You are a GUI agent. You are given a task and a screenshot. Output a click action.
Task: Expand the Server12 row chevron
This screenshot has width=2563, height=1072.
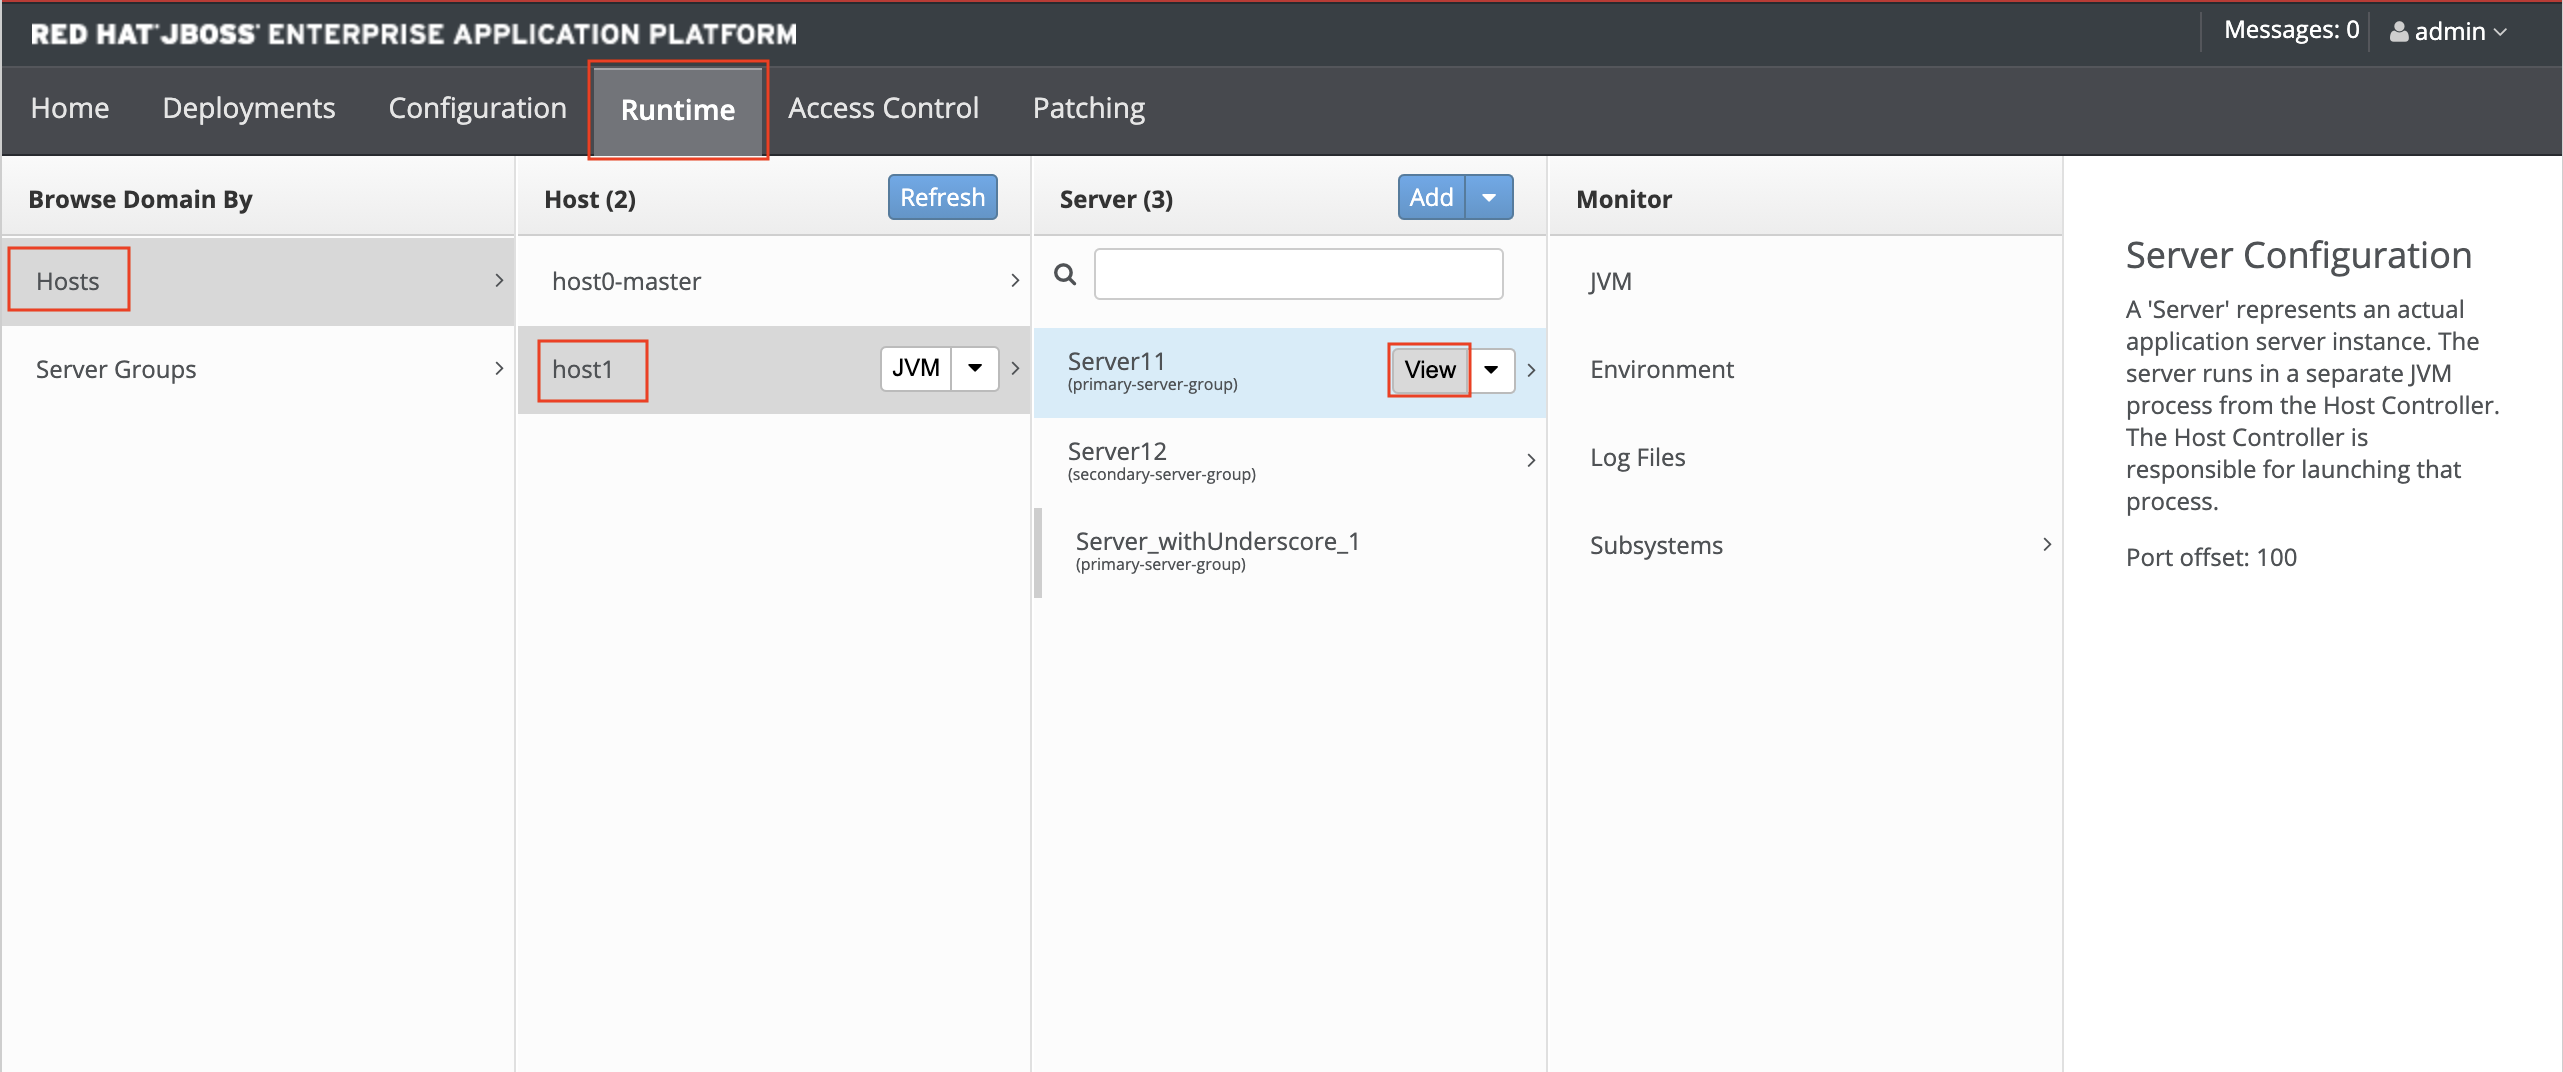coord(1531,460)
